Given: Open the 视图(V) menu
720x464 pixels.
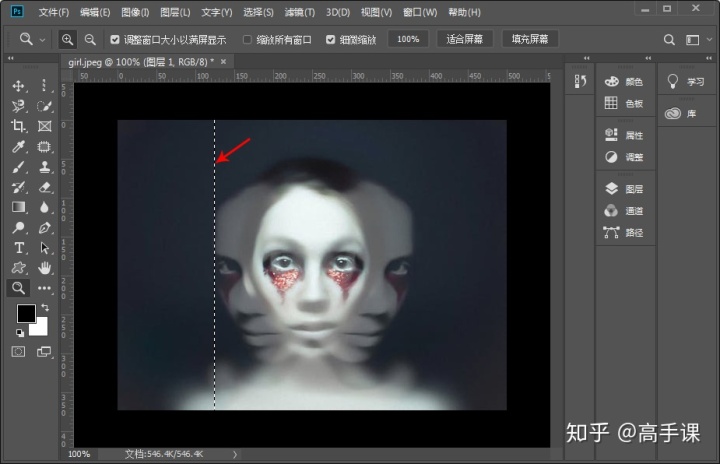Looking at the screenshot, I should (x=377, y=12).
